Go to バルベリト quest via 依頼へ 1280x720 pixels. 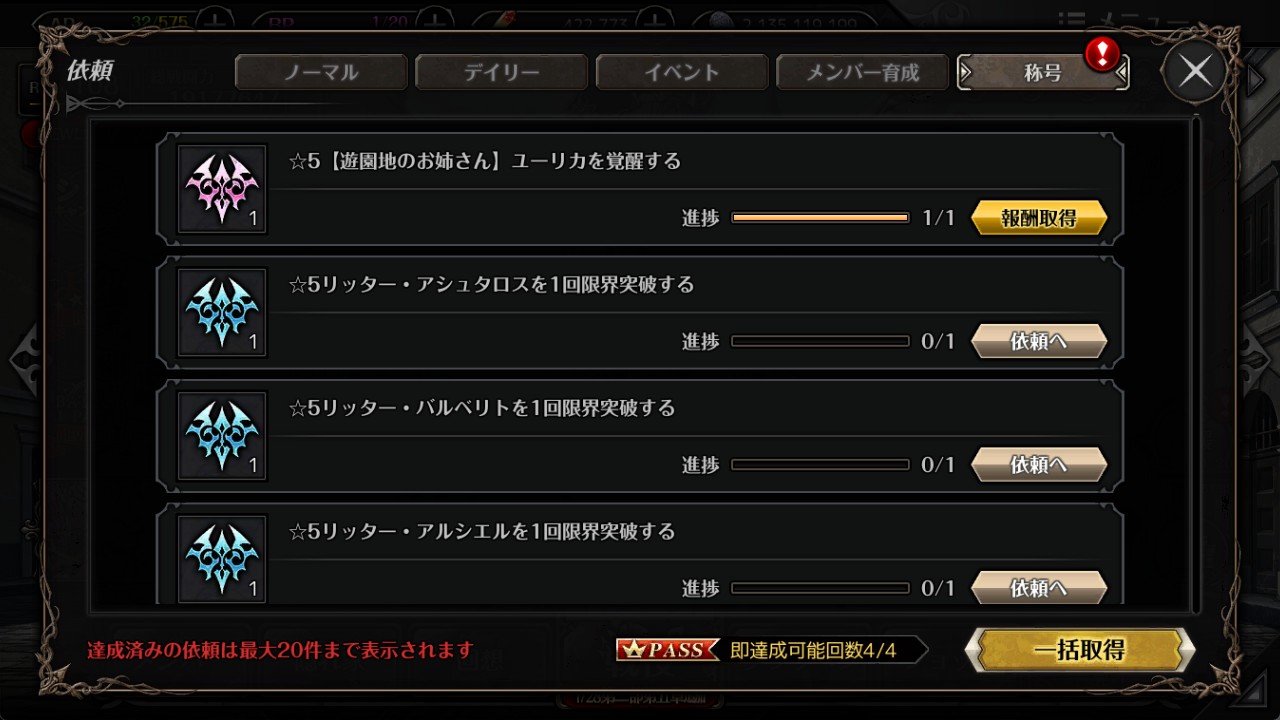tap(1039, 465)
